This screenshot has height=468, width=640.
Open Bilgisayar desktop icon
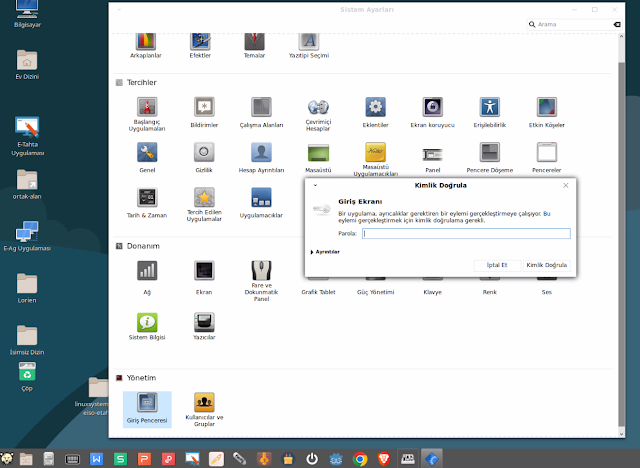[27, 14]
